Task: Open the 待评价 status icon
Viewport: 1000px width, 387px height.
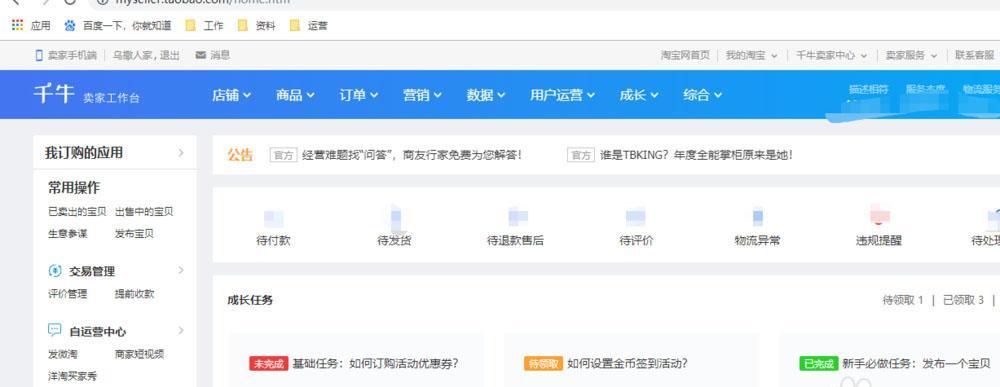Action: 636,217
